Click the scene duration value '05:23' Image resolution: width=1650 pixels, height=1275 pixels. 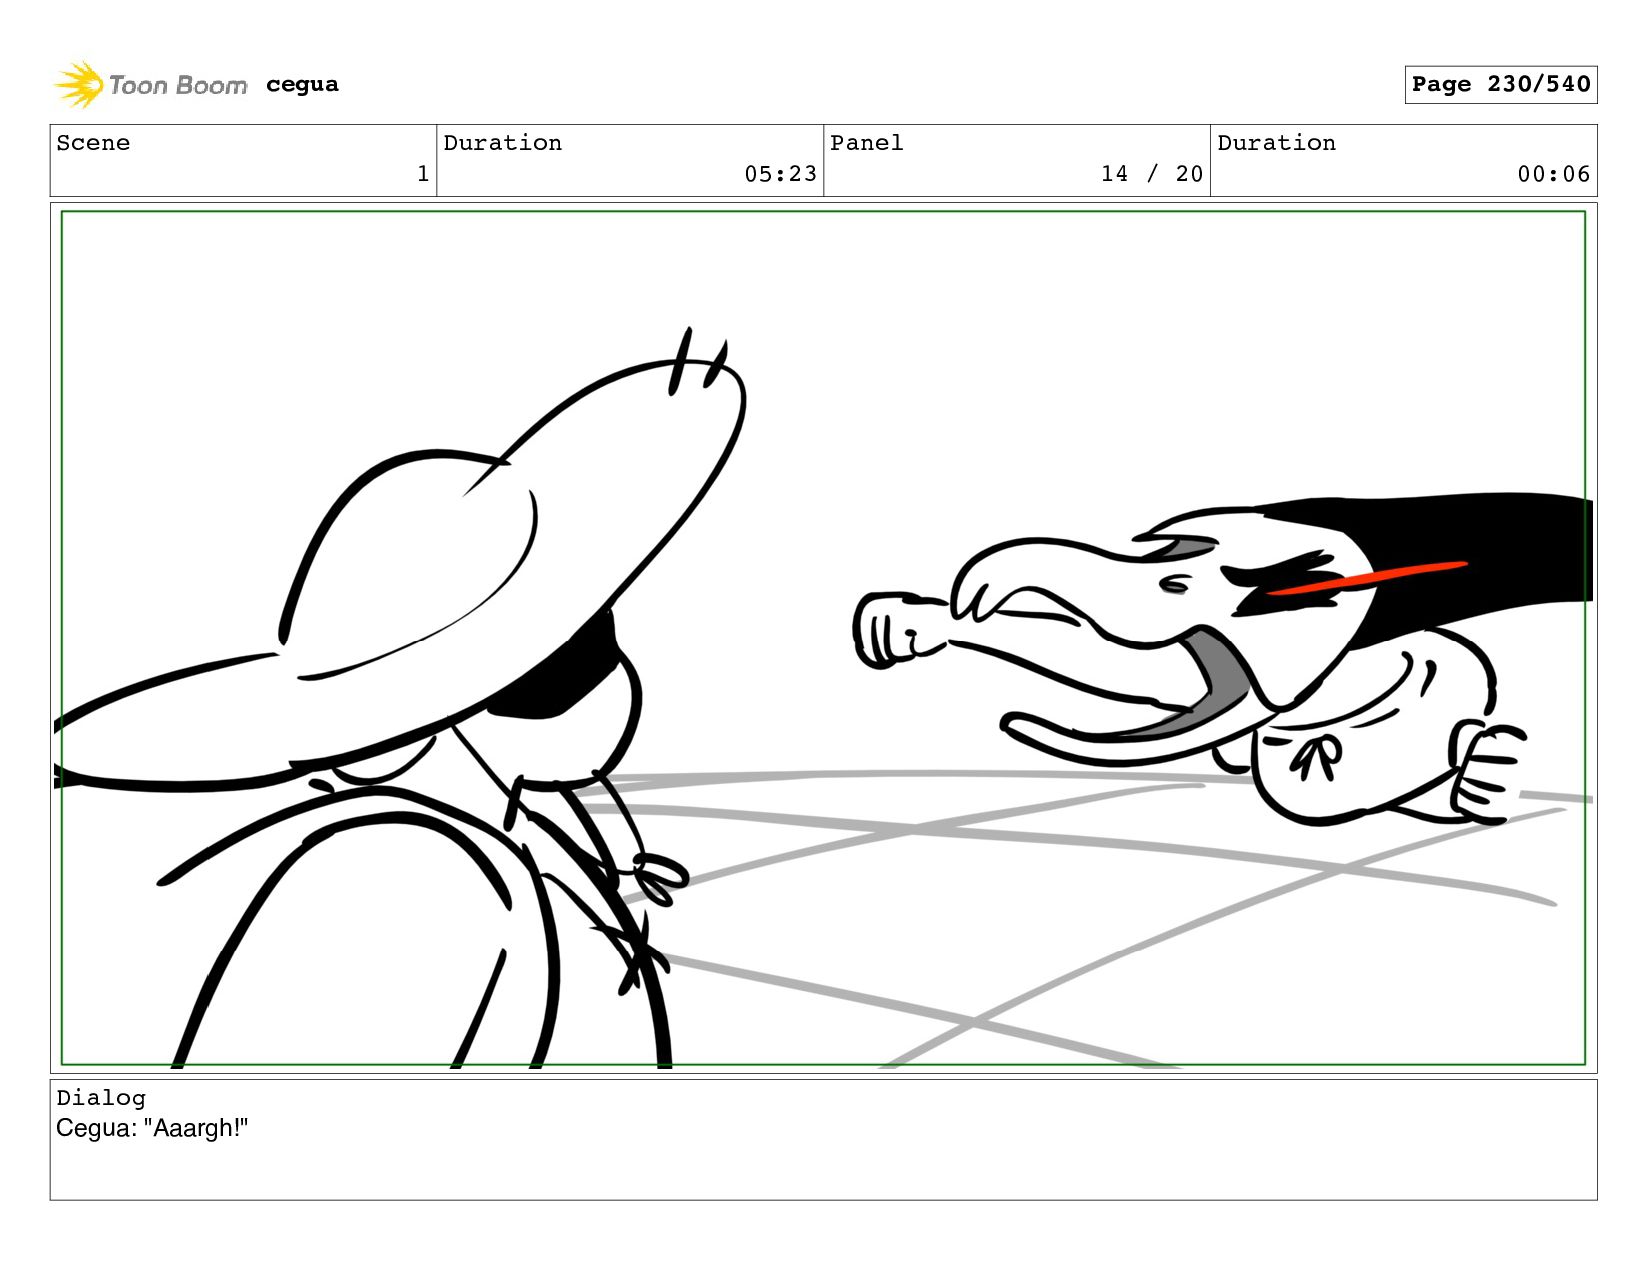tap(780, 174)
